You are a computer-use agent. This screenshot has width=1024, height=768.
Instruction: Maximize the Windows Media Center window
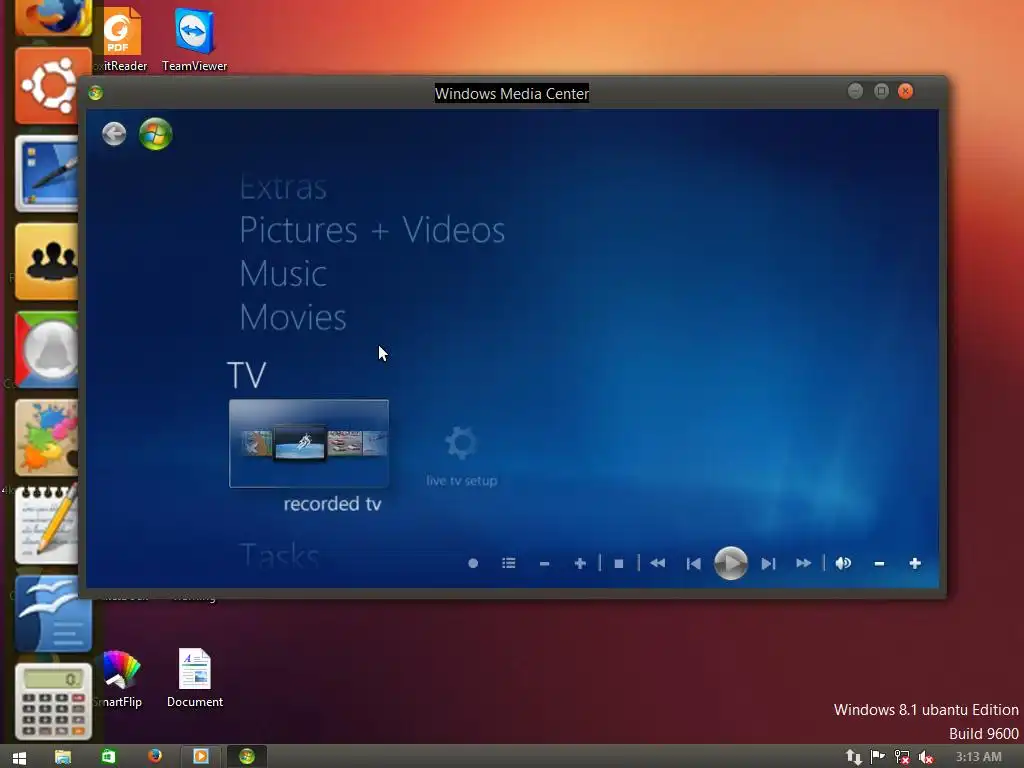tap(881, 91)
